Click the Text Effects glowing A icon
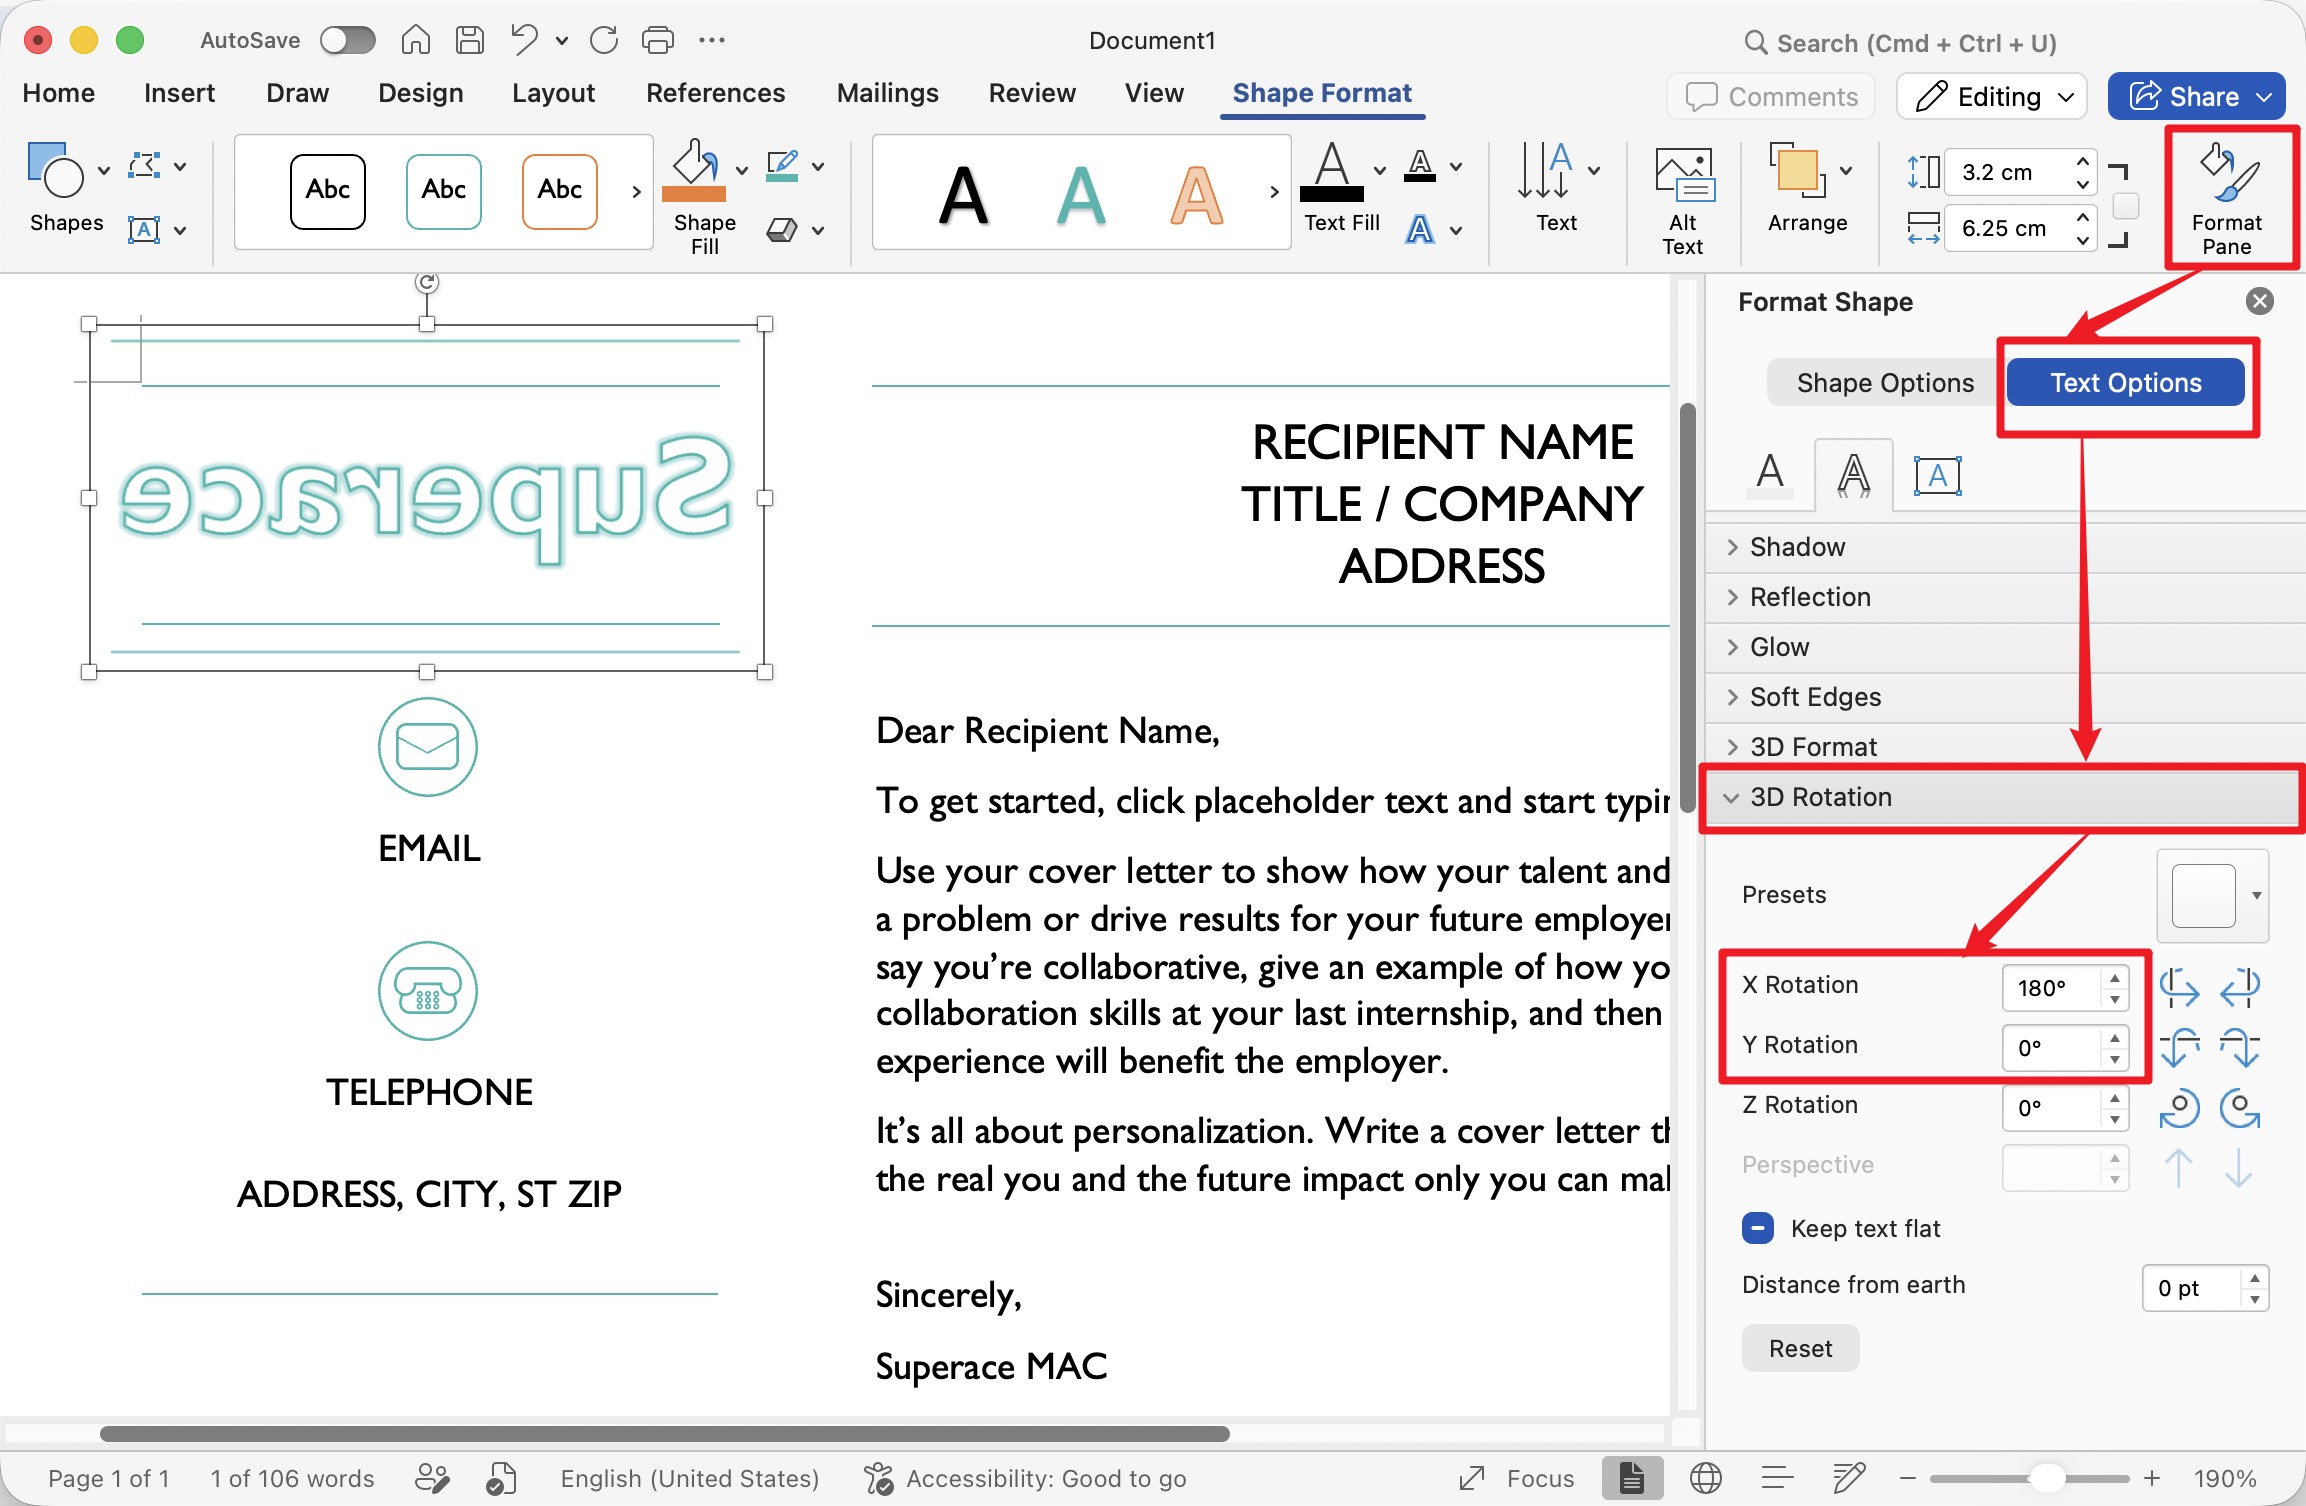This screenshot has width=2306, height=1506. tap(1420, 229)
